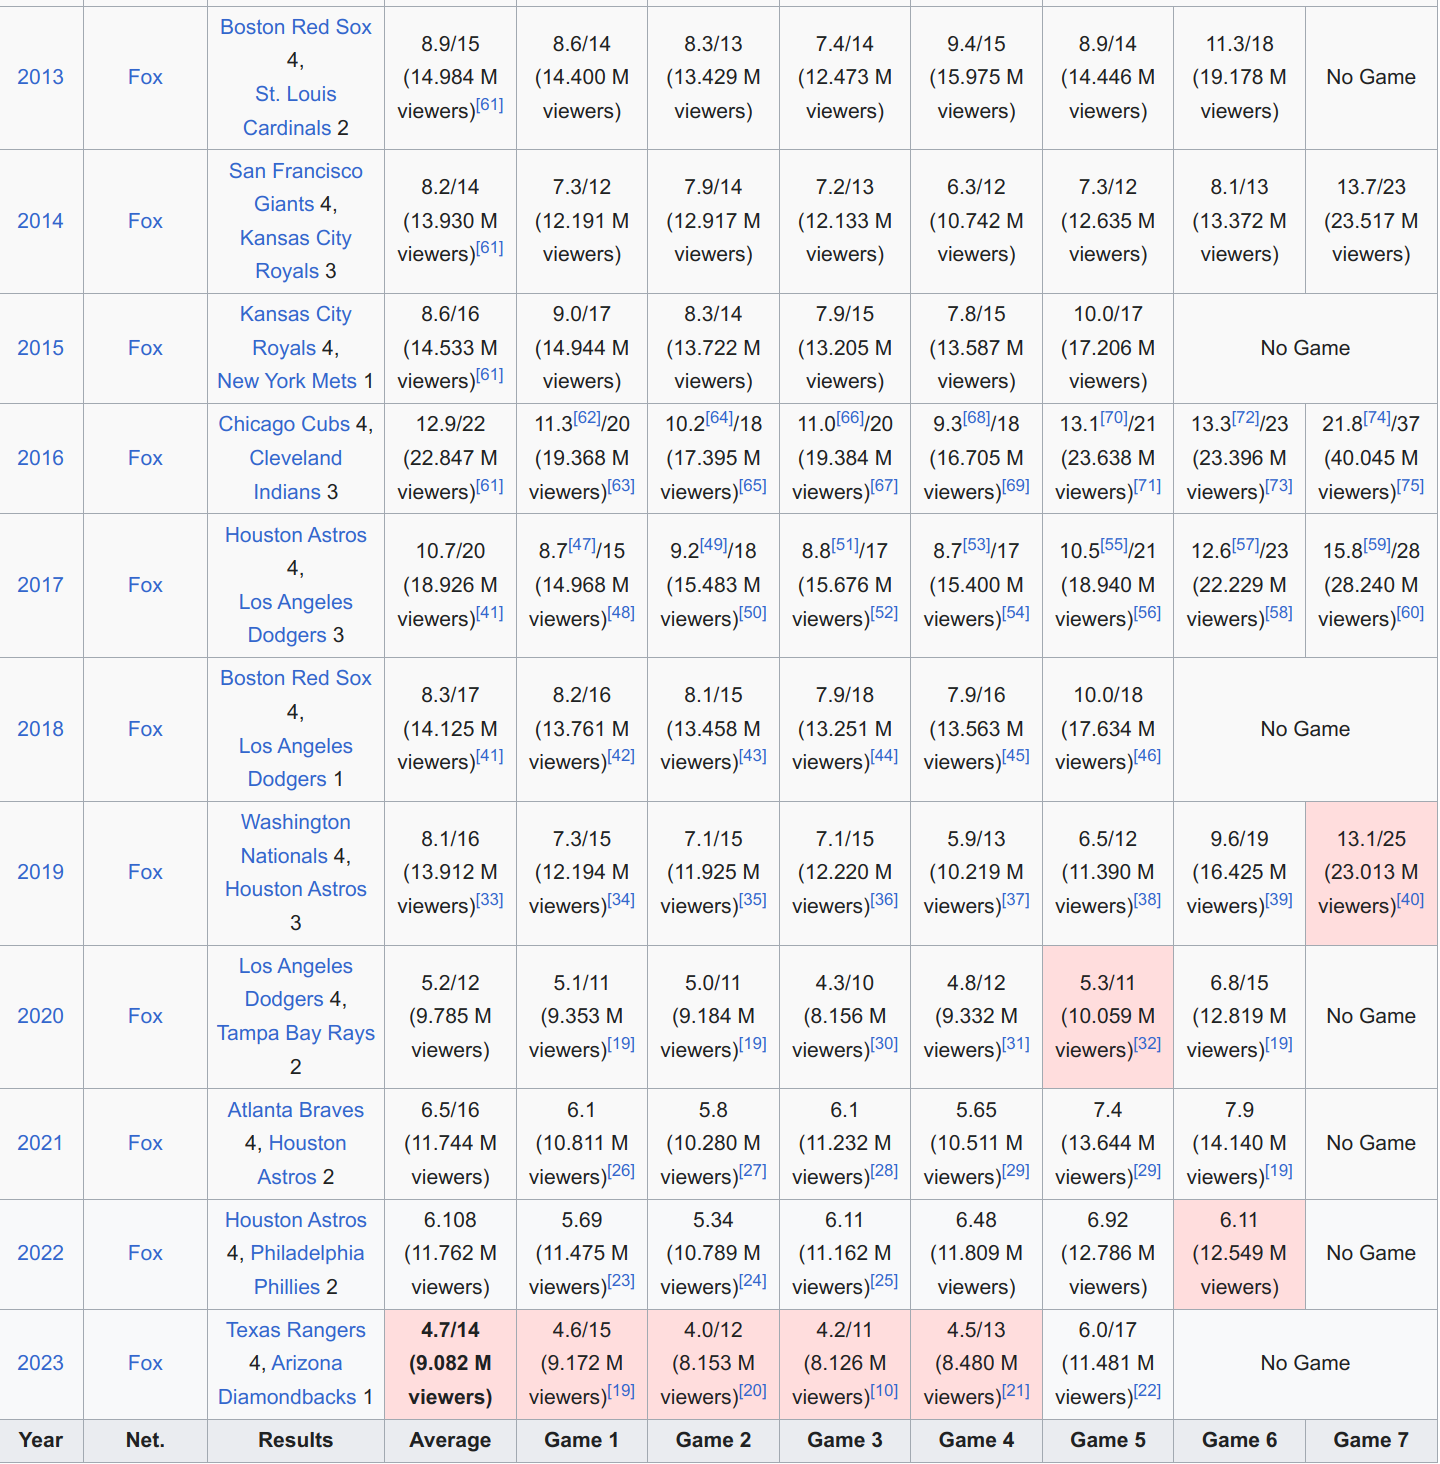Viewport: 1440px width, 1464px height.
Task: Open the Atlanta Braves link
Action: tap(296, 1110)
